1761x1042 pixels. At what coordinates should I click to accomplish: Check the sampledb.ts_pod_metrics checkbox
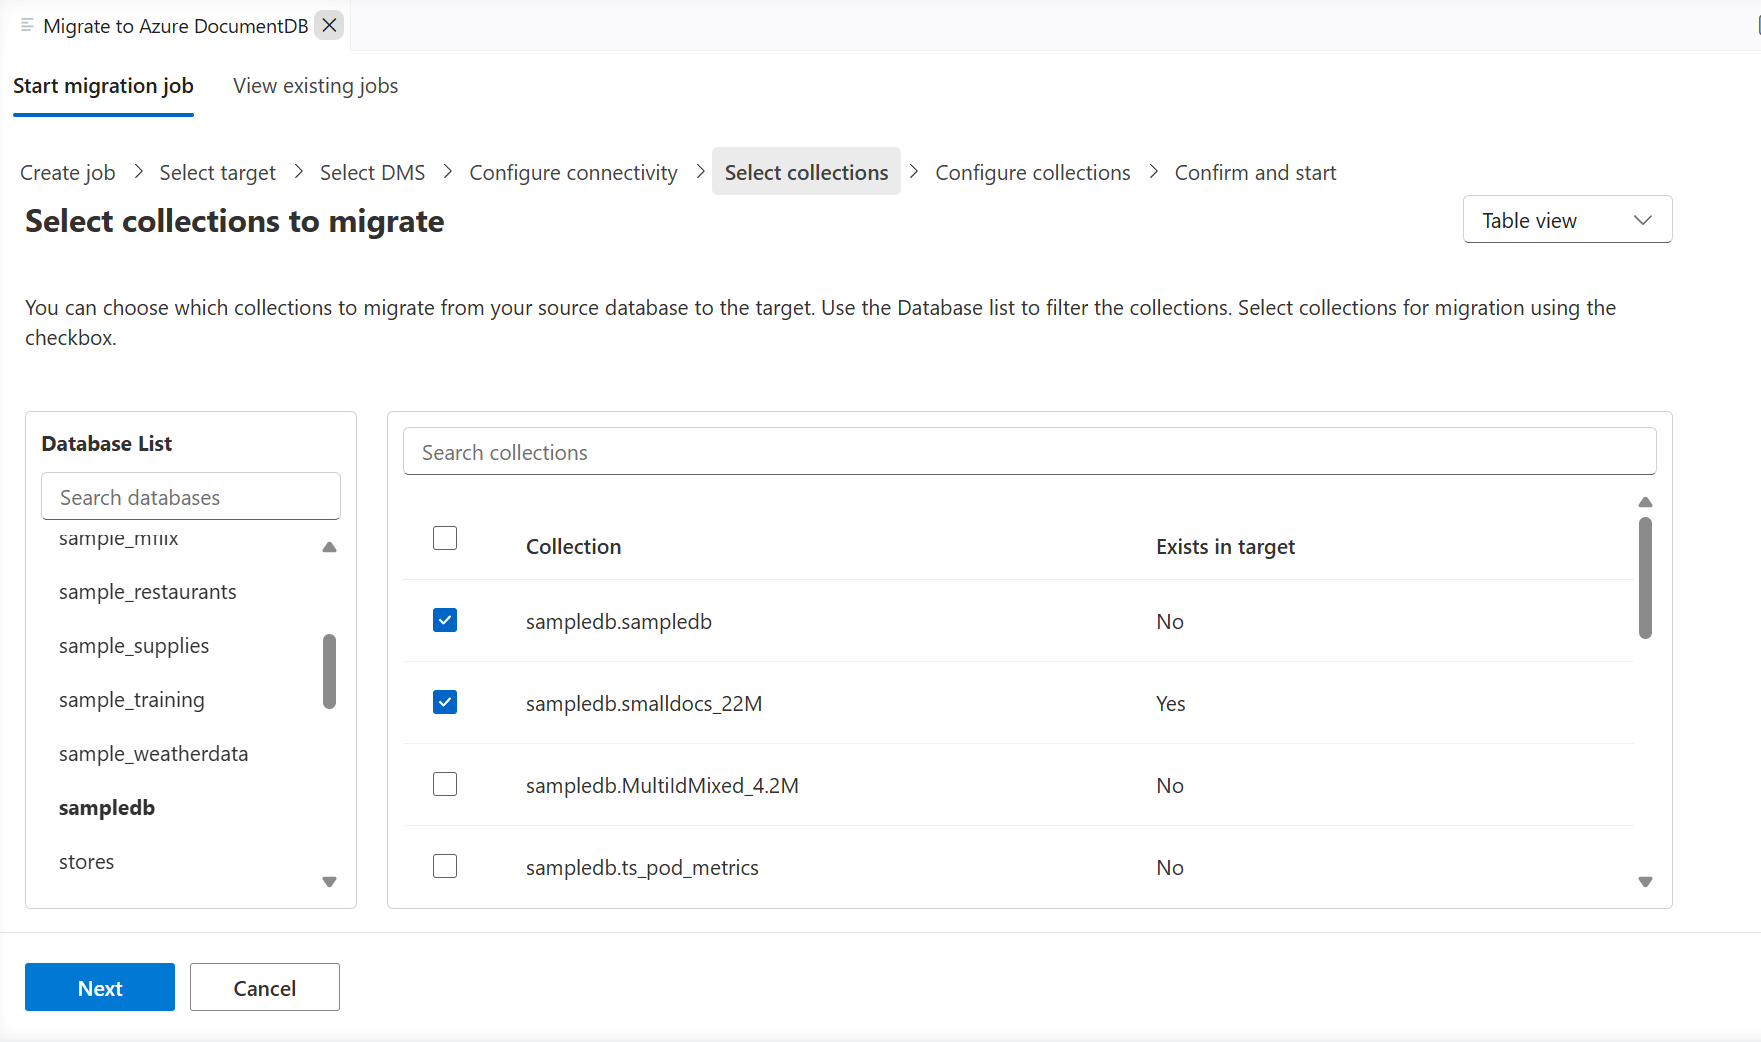pos(445,866)
